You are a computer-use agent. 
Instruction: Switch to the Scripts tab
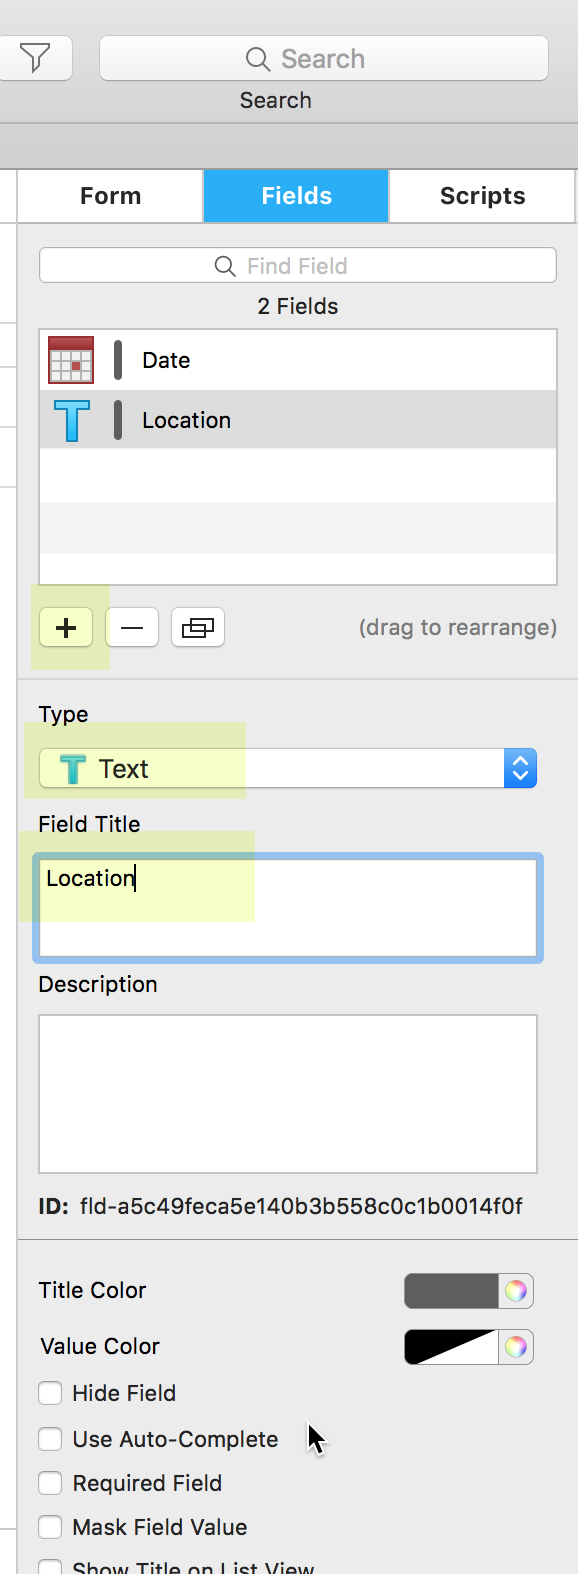tap(482, 196)
